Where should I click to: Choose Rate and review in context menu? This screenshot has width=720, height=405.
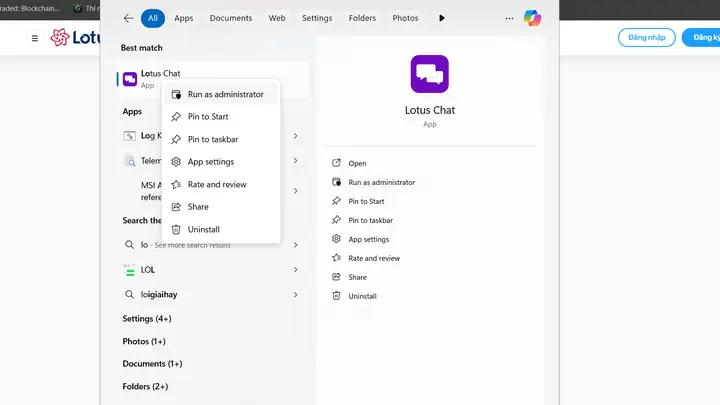click(x=221, y=184)
